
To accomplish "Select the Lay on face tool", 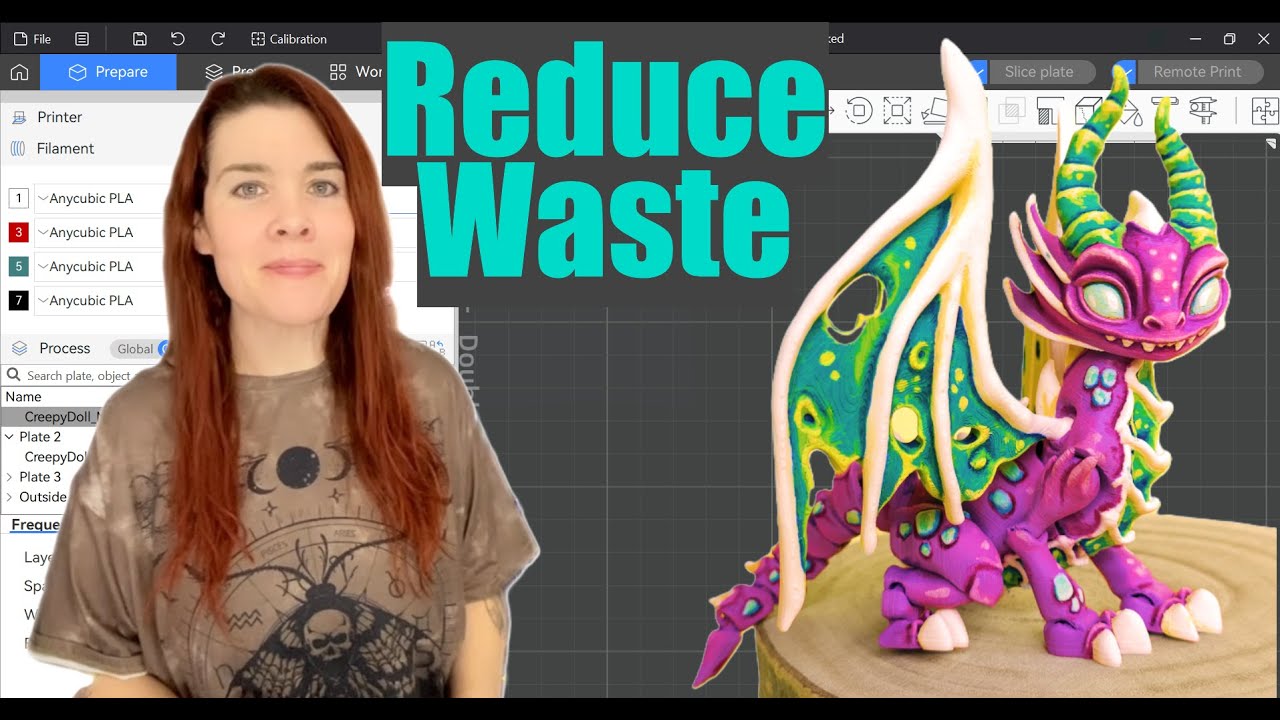I will click(x=933, y=110).
